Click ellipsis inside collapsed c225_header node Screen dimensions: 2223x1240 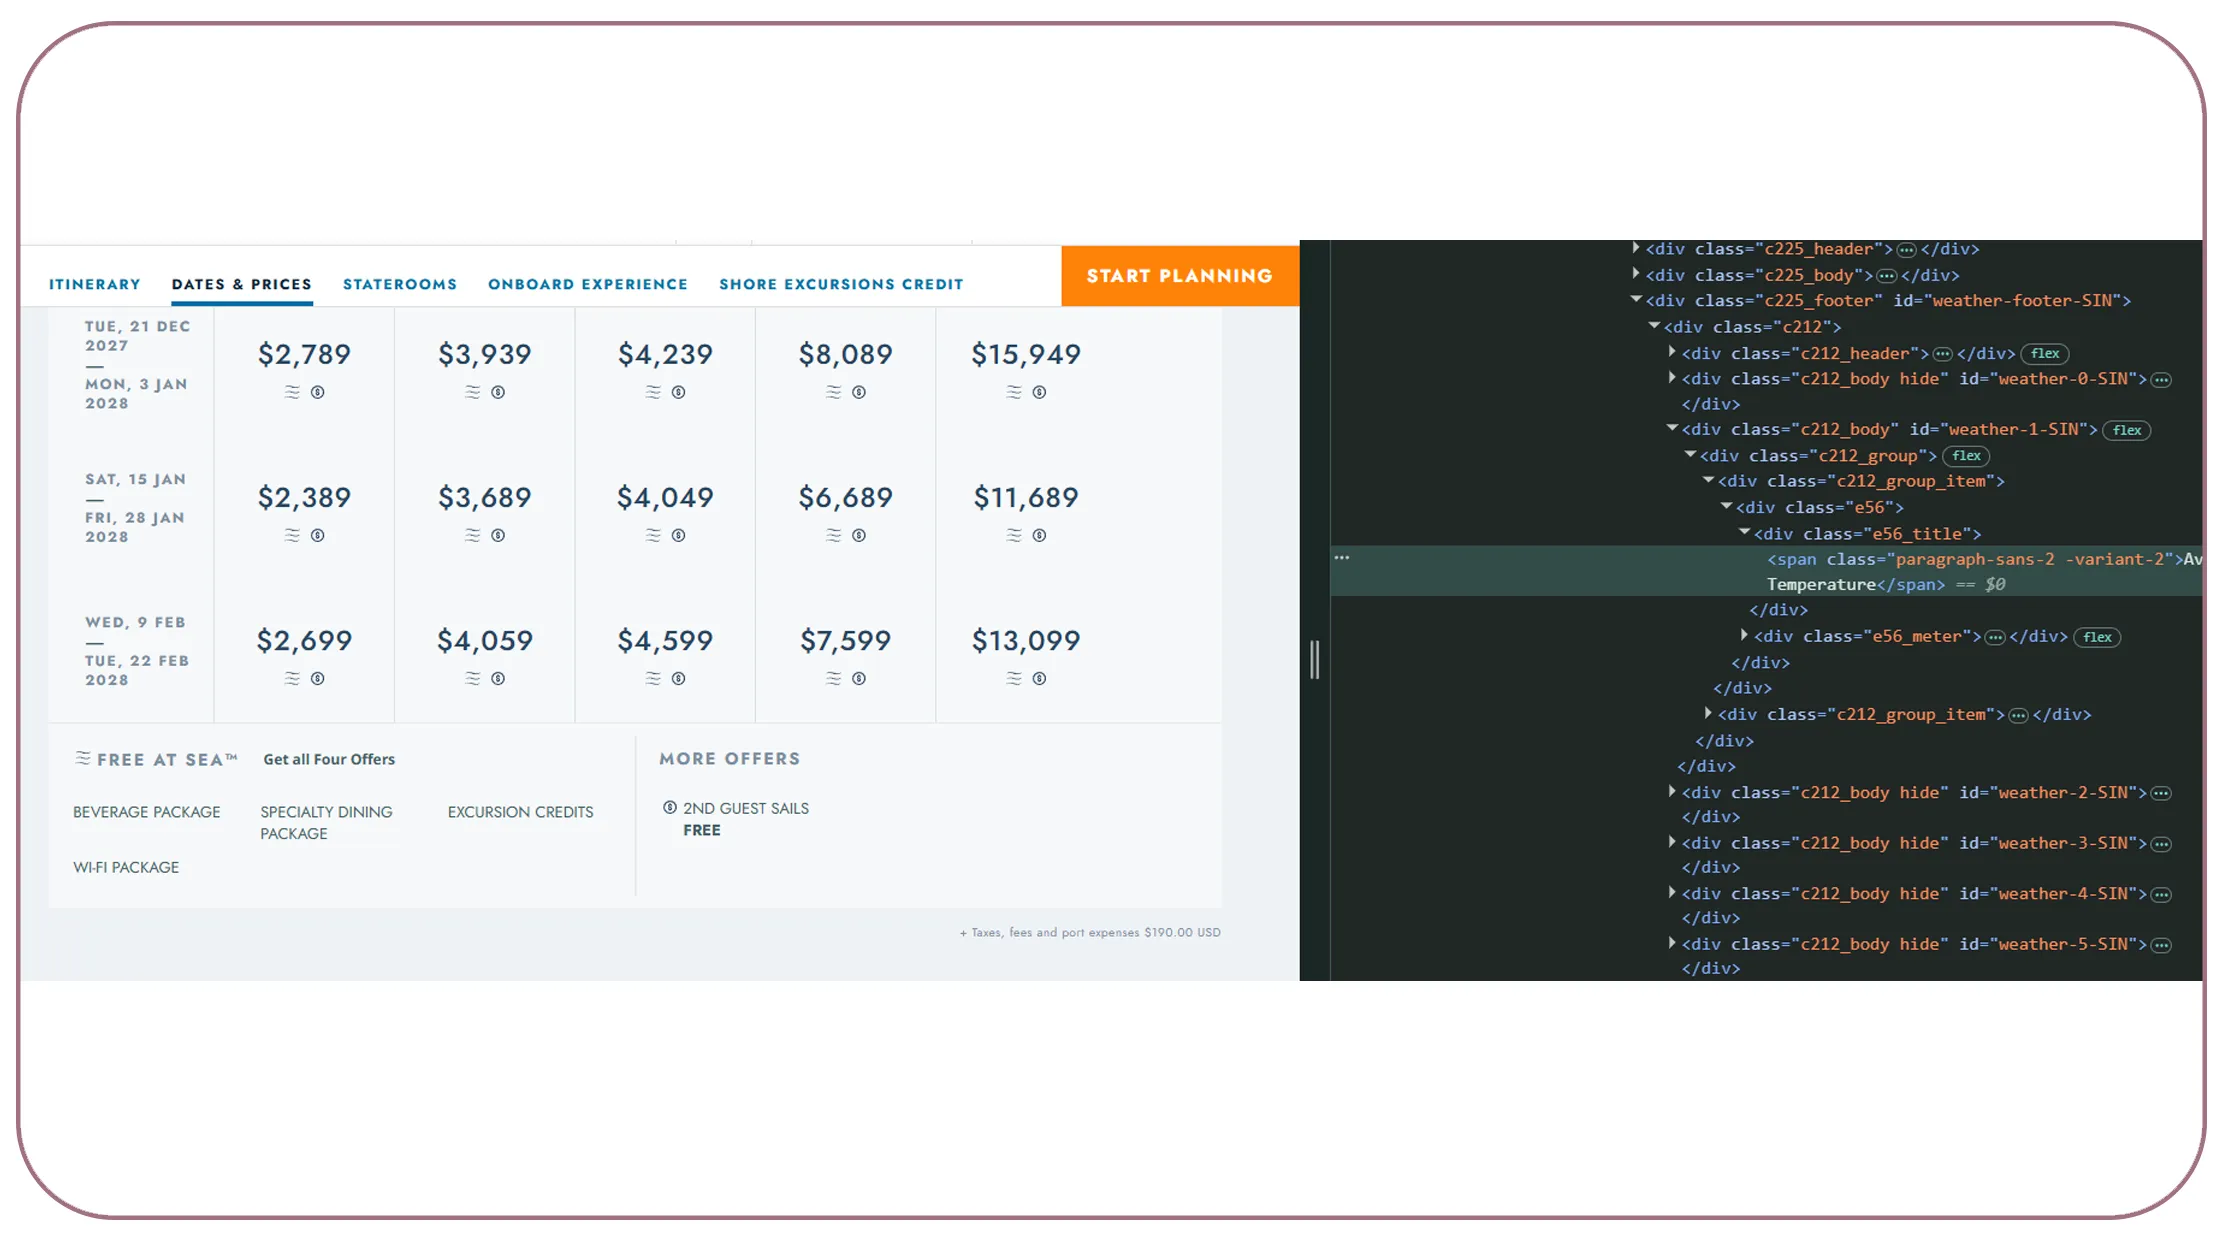click(x=1906, y=250)
